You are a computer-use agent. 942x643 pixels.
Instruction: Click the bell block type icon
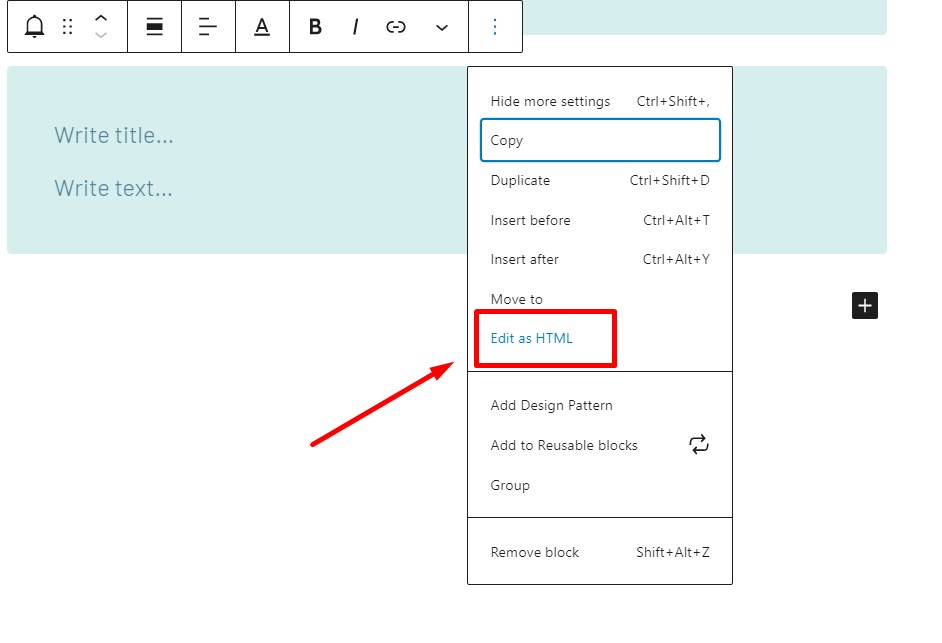point(34,26)
